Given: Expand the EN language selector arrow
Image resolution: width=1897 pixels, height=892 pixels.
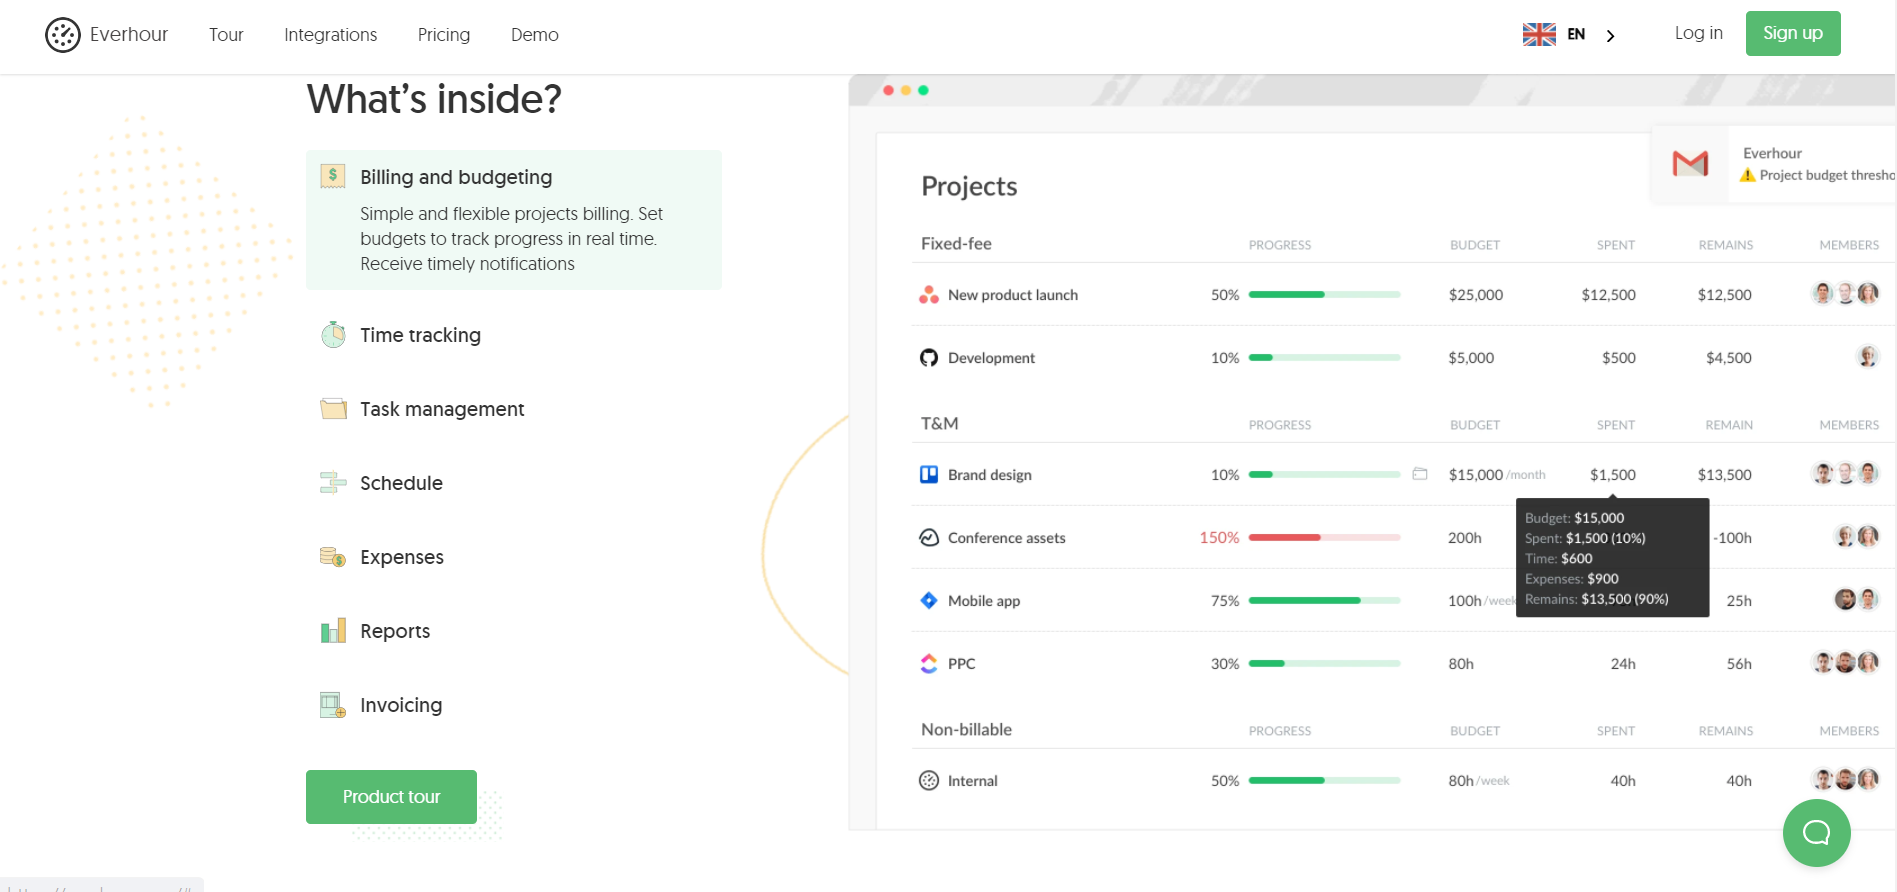Looking at the screenshot, I should click(x=1610, y=36).
